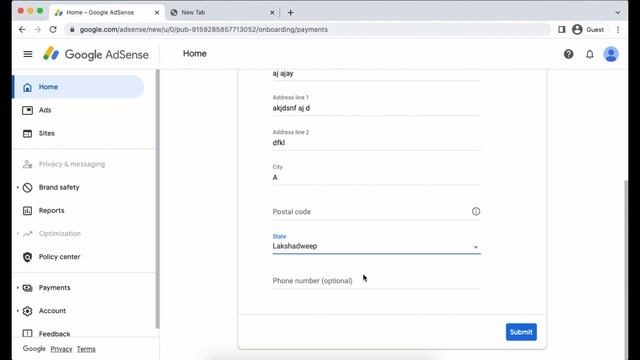This screenshot has height=360, width=640.
Task: Expand the Account section
Action: [18, 311]
